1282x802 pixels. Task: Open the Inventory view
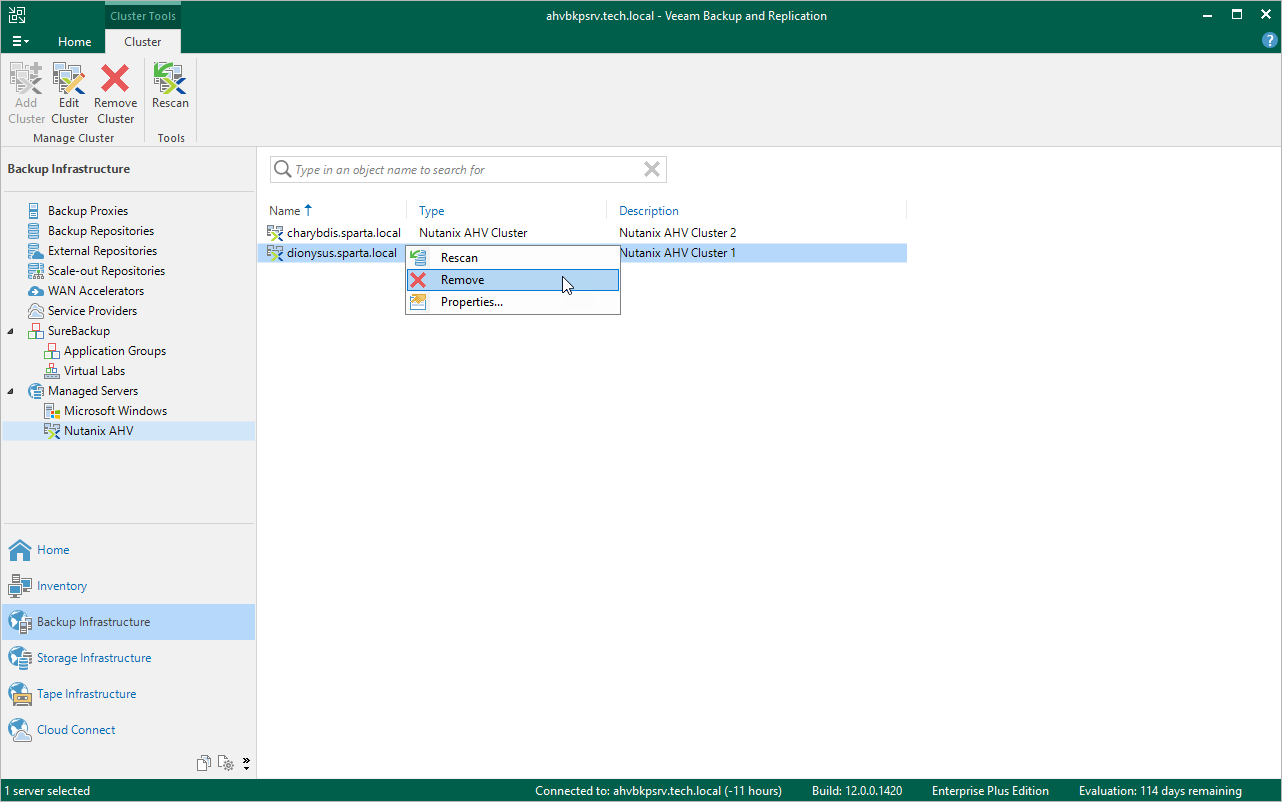128,586
